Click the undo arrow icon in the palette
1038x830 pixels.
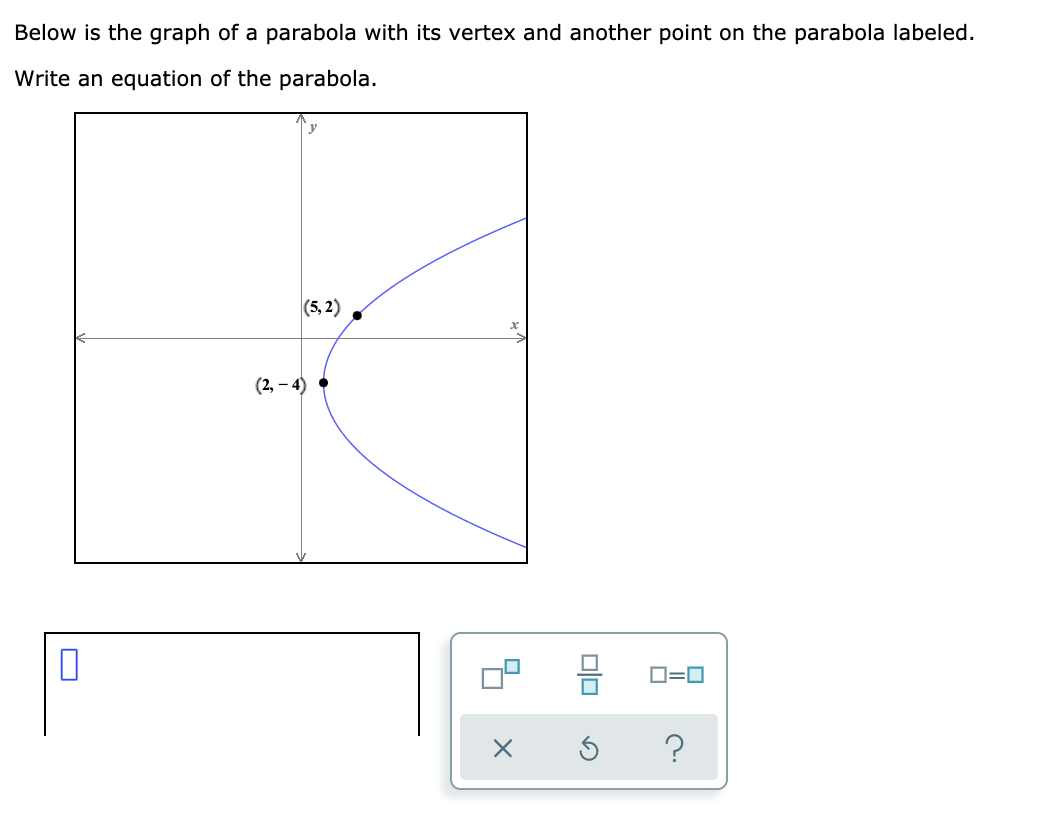[x=590, y=748]
